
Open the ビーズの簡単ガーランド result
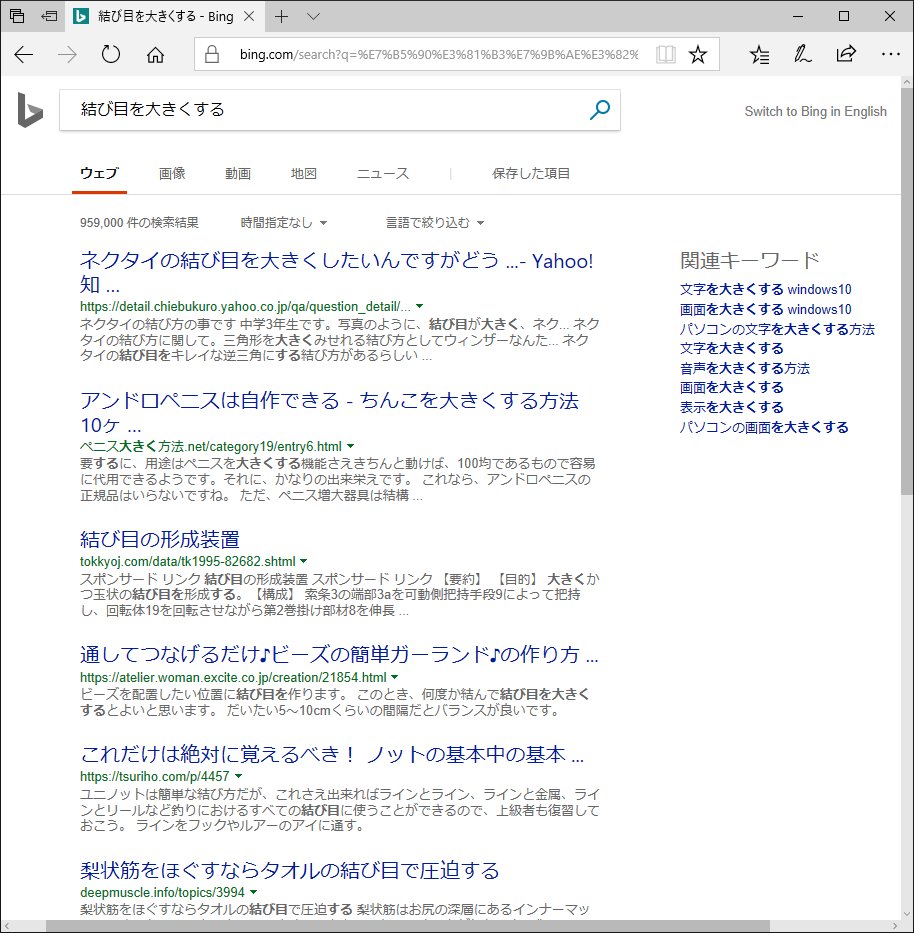339,655
